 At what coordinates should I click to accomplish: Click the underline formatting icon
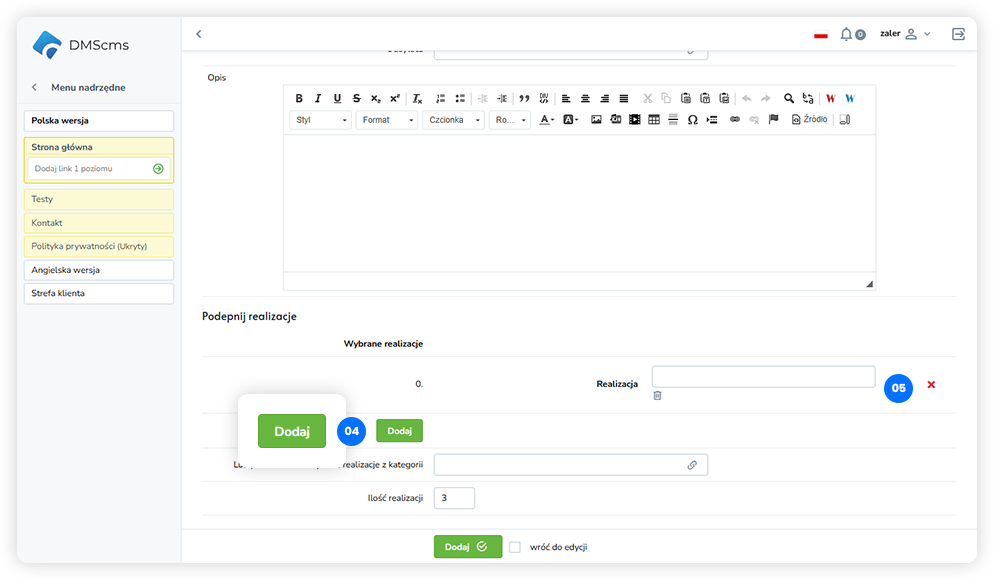tap(337, 98)
